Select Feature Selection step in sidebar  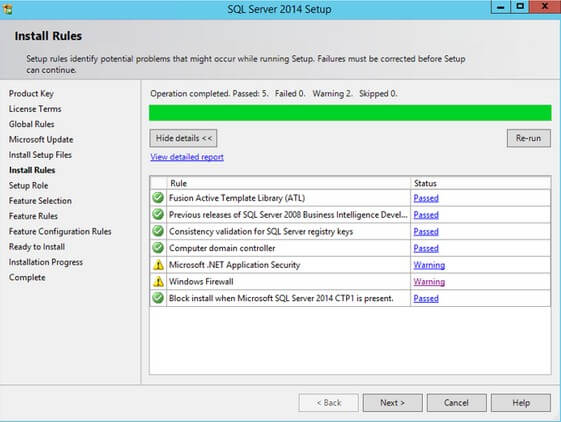[40, 201]
